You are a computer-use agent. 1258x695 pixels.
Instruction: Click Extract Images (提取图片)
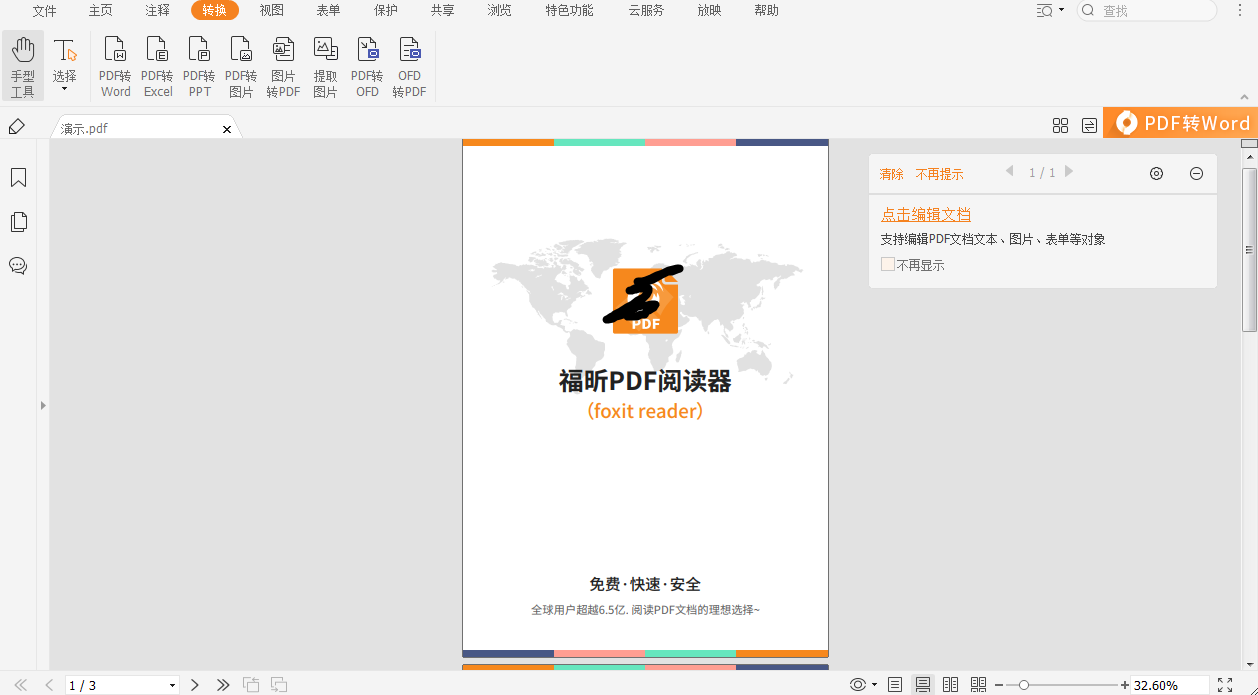(x=325, y=67)
